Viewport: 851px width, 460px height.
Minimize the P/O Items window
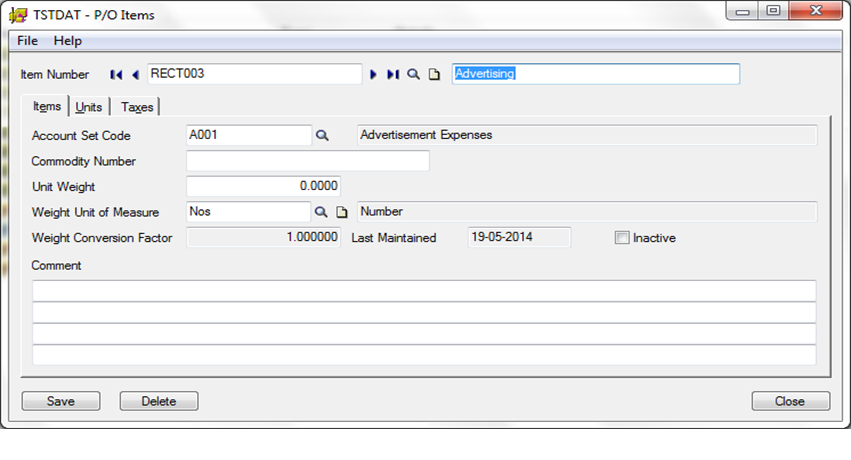[742, 11]
